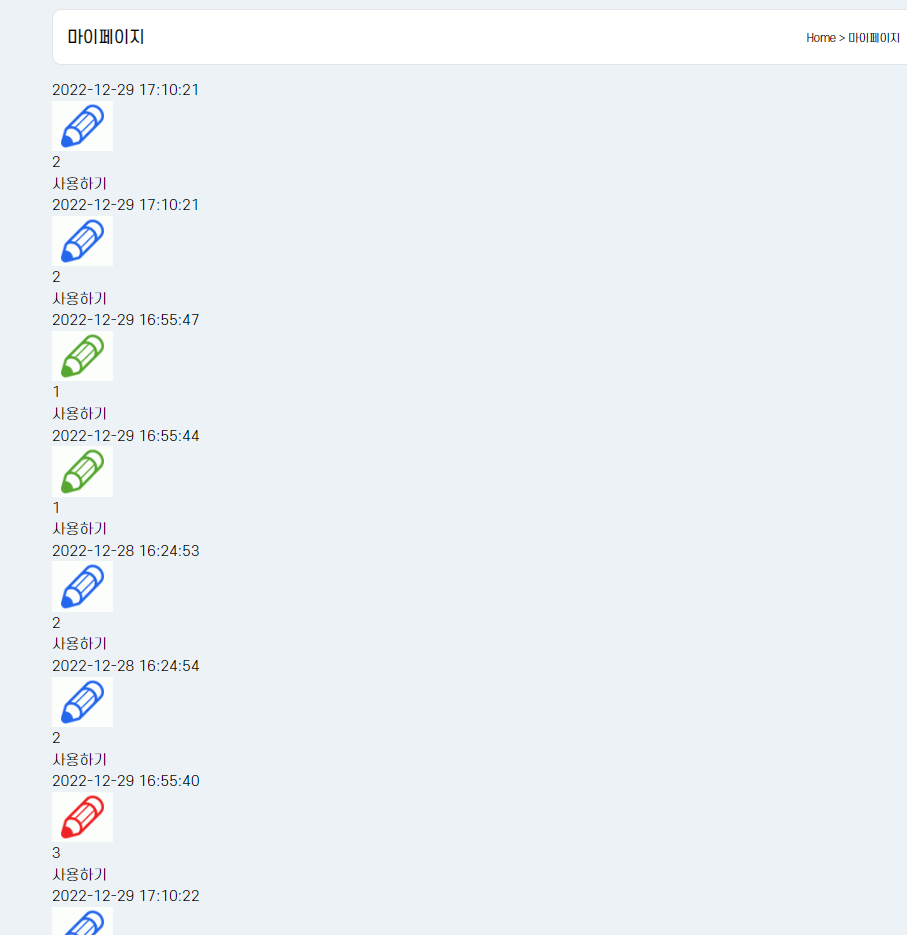Click 마이페이지 in the breadcrumb trail

(x=874, y=38)
